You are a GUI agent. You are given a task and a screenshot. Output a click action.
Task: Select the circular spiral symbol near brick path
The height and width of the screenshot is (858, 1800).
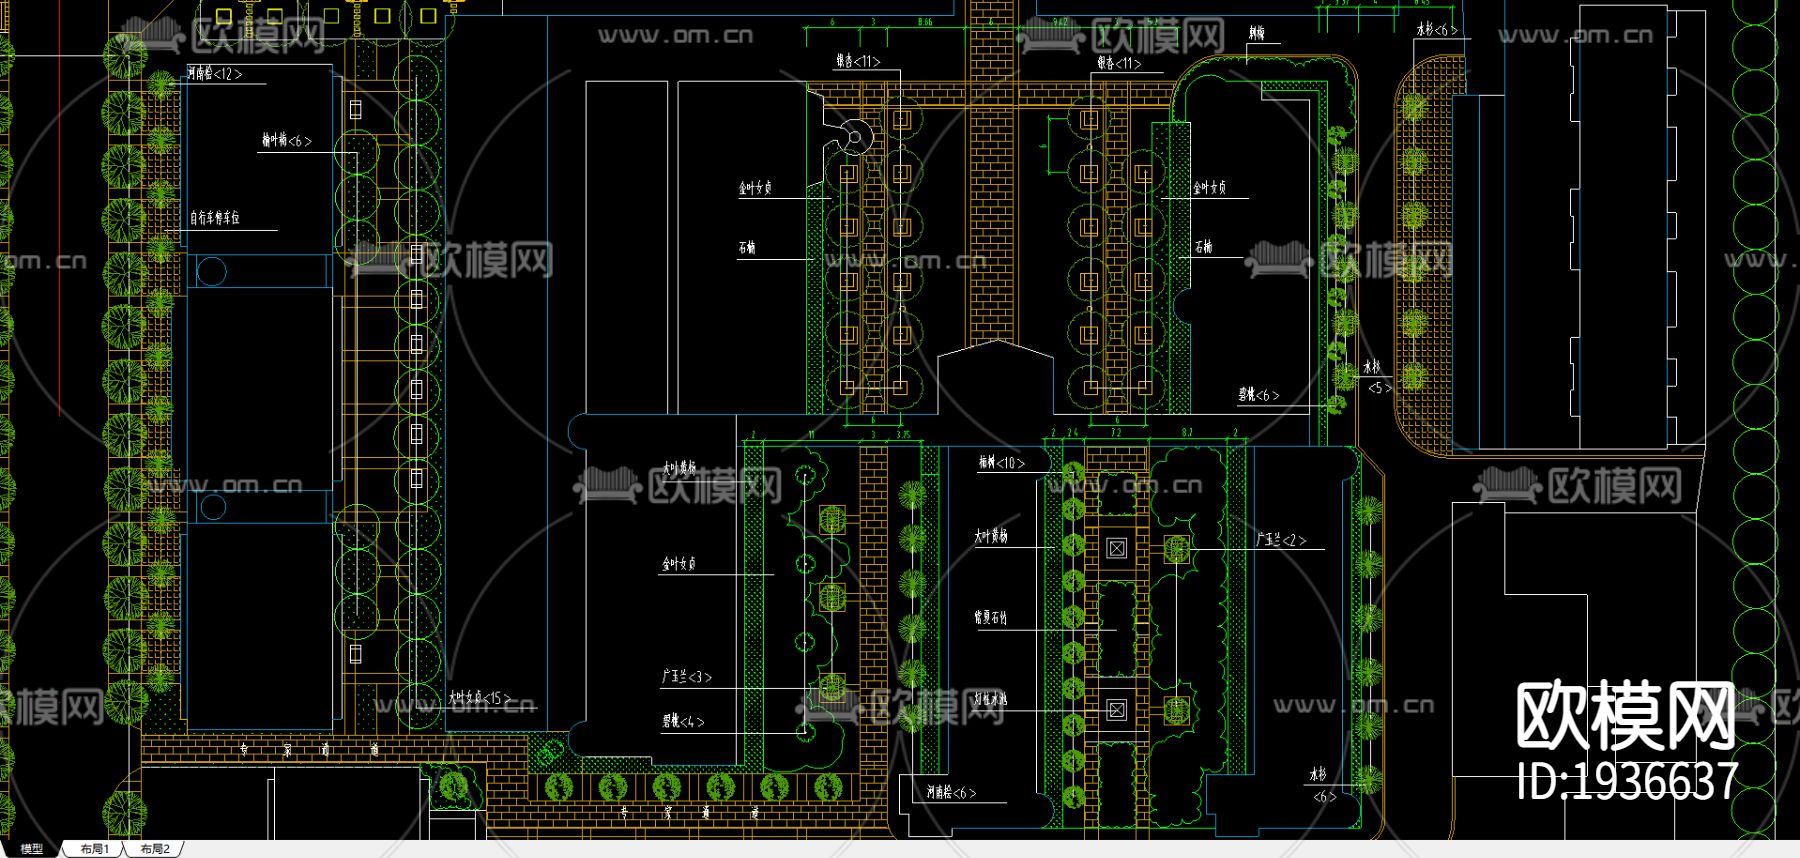click(x=855, y=135)
